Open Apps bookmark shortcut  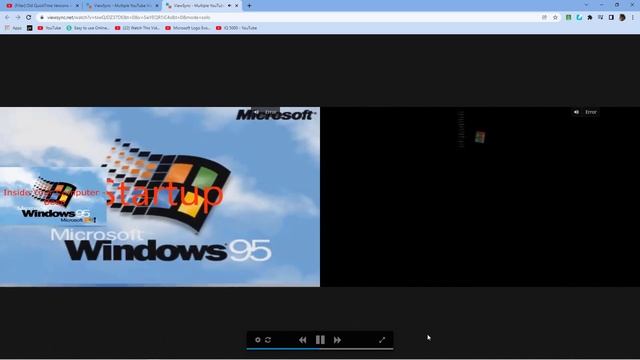(13, 28)
